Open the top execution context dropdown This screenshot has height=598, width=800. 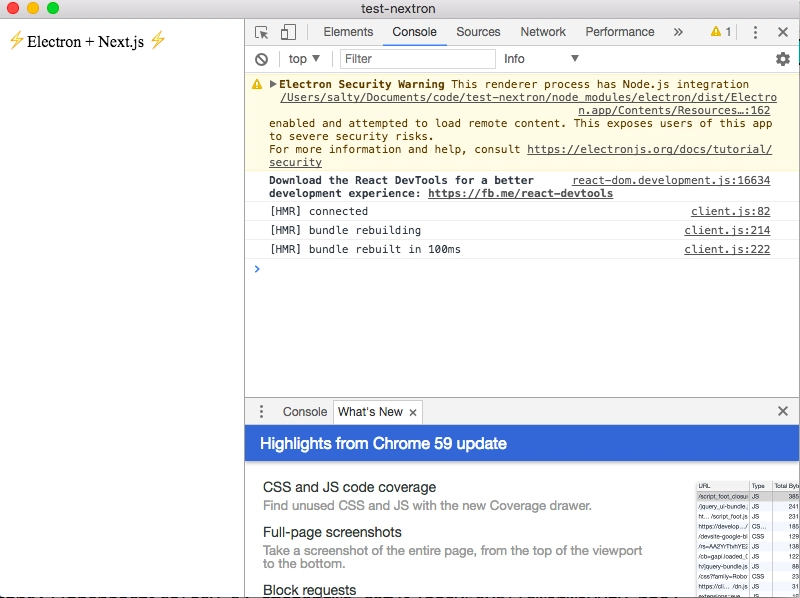point(304,59)
